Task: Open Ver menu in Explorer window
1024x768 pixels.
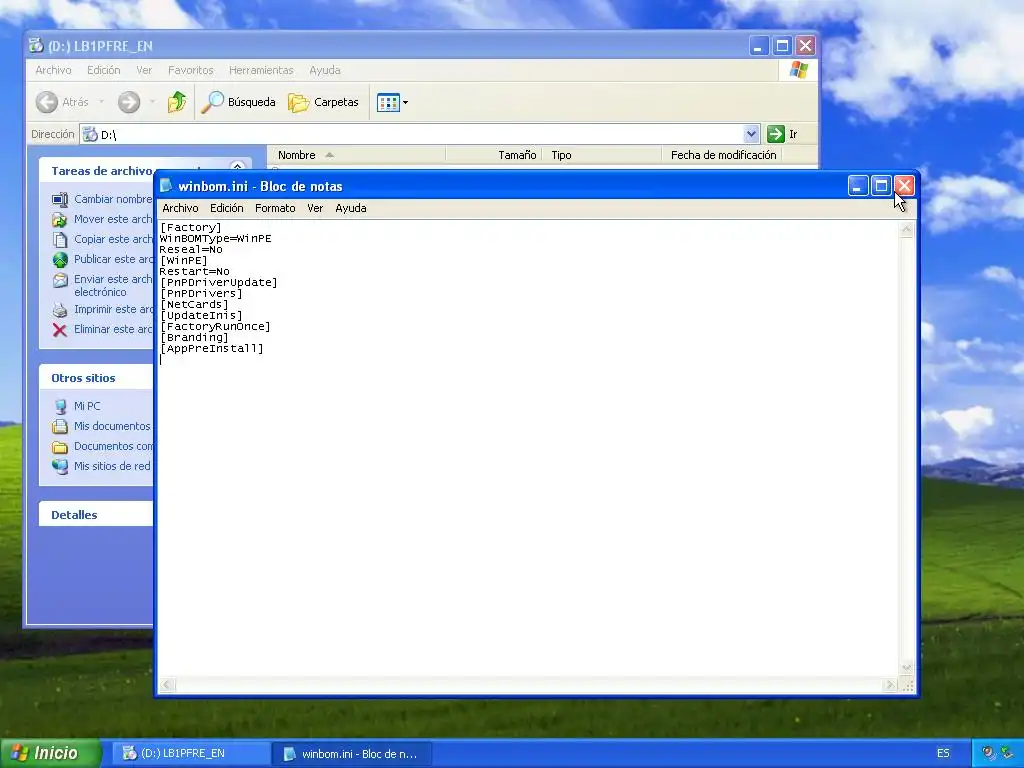Action: pyautogui.click(x=144, y=70)
